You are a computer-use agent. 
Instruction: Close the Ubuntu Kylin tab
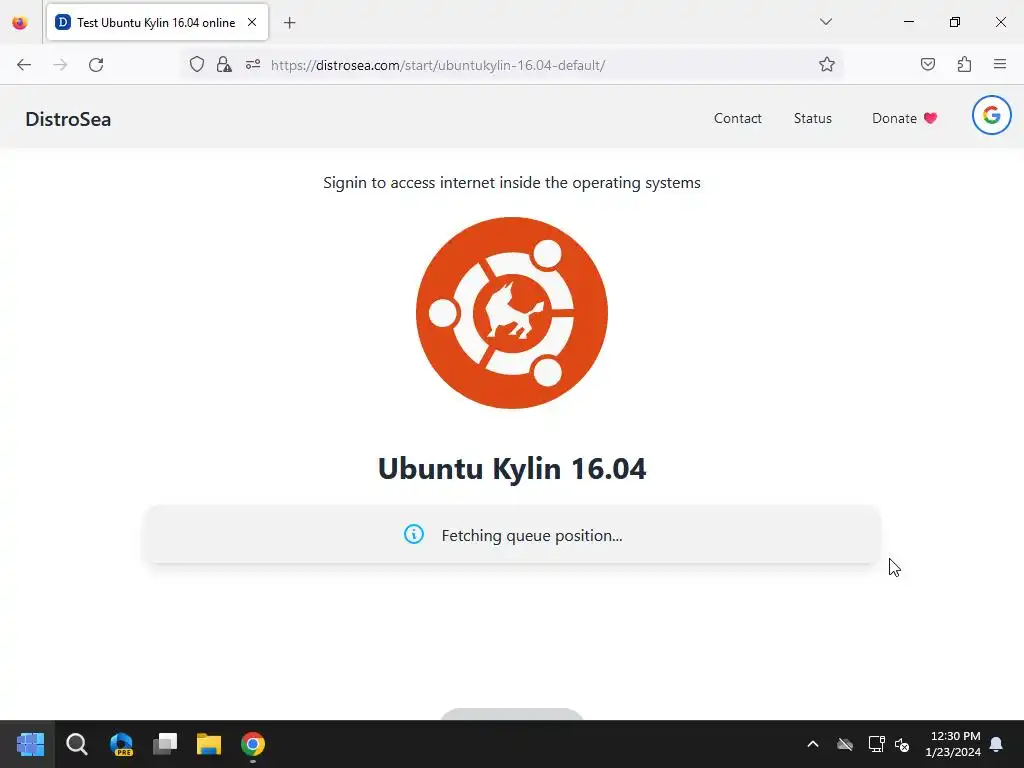pos(252,22)
